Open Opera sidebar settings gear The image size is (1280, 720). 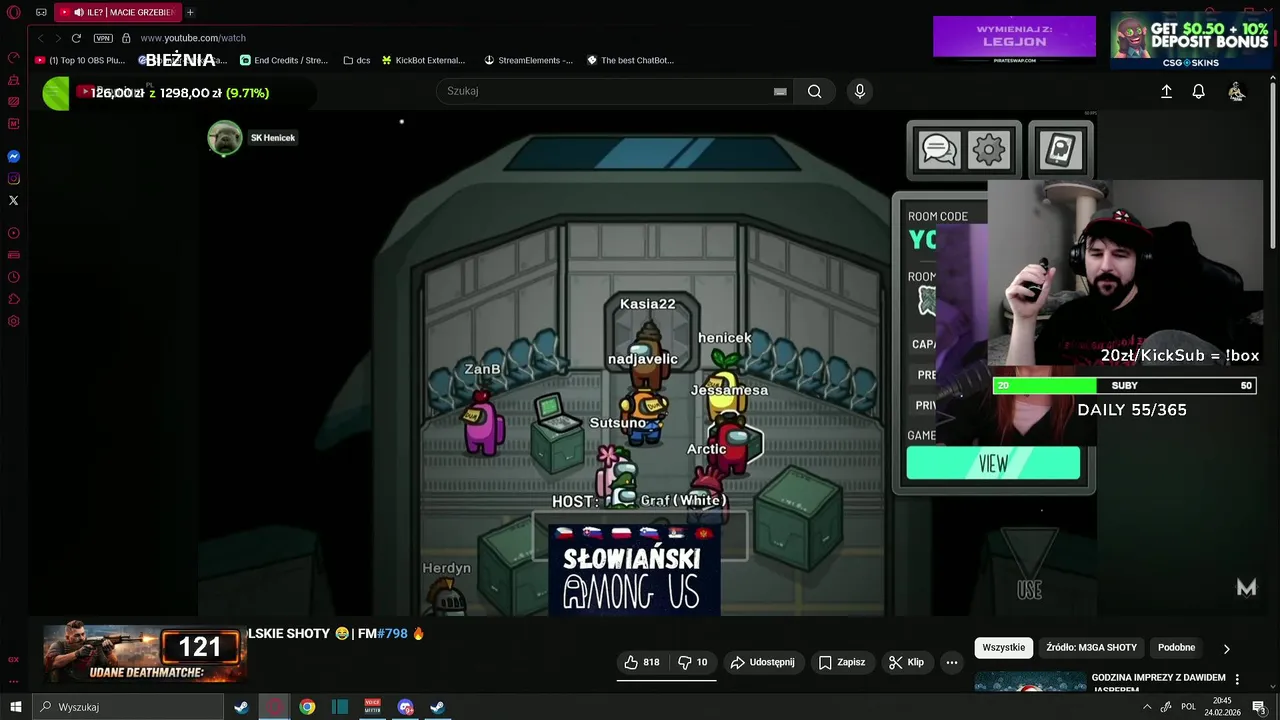(x=14, y=321)
